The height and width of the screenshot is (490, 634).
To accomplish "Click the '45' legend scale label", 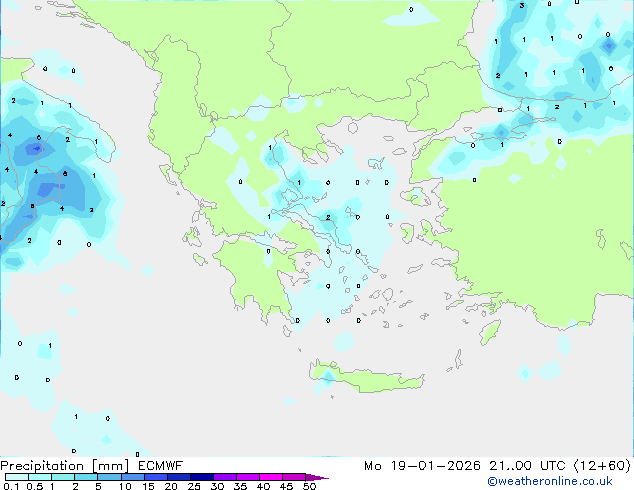I will (x=286, y=486).
